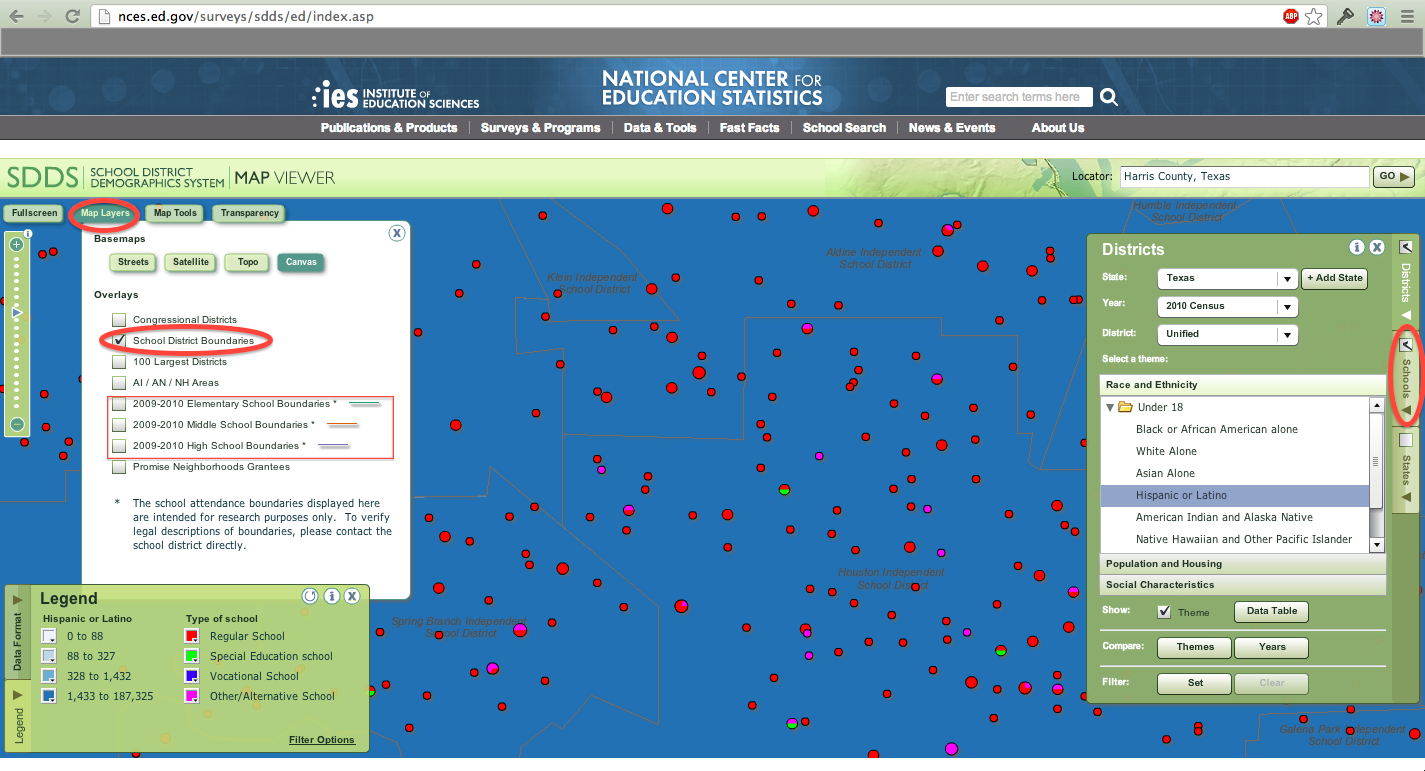Click the refresh icon in the Legend panel
1425x771 pixels.
[310, 596]
